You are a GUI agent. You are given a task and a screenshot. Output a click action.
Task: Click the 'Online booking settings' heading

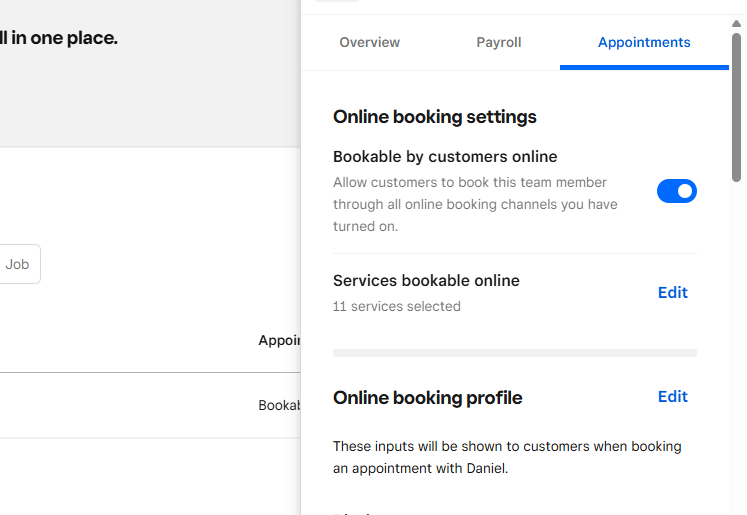coord(434,117)
